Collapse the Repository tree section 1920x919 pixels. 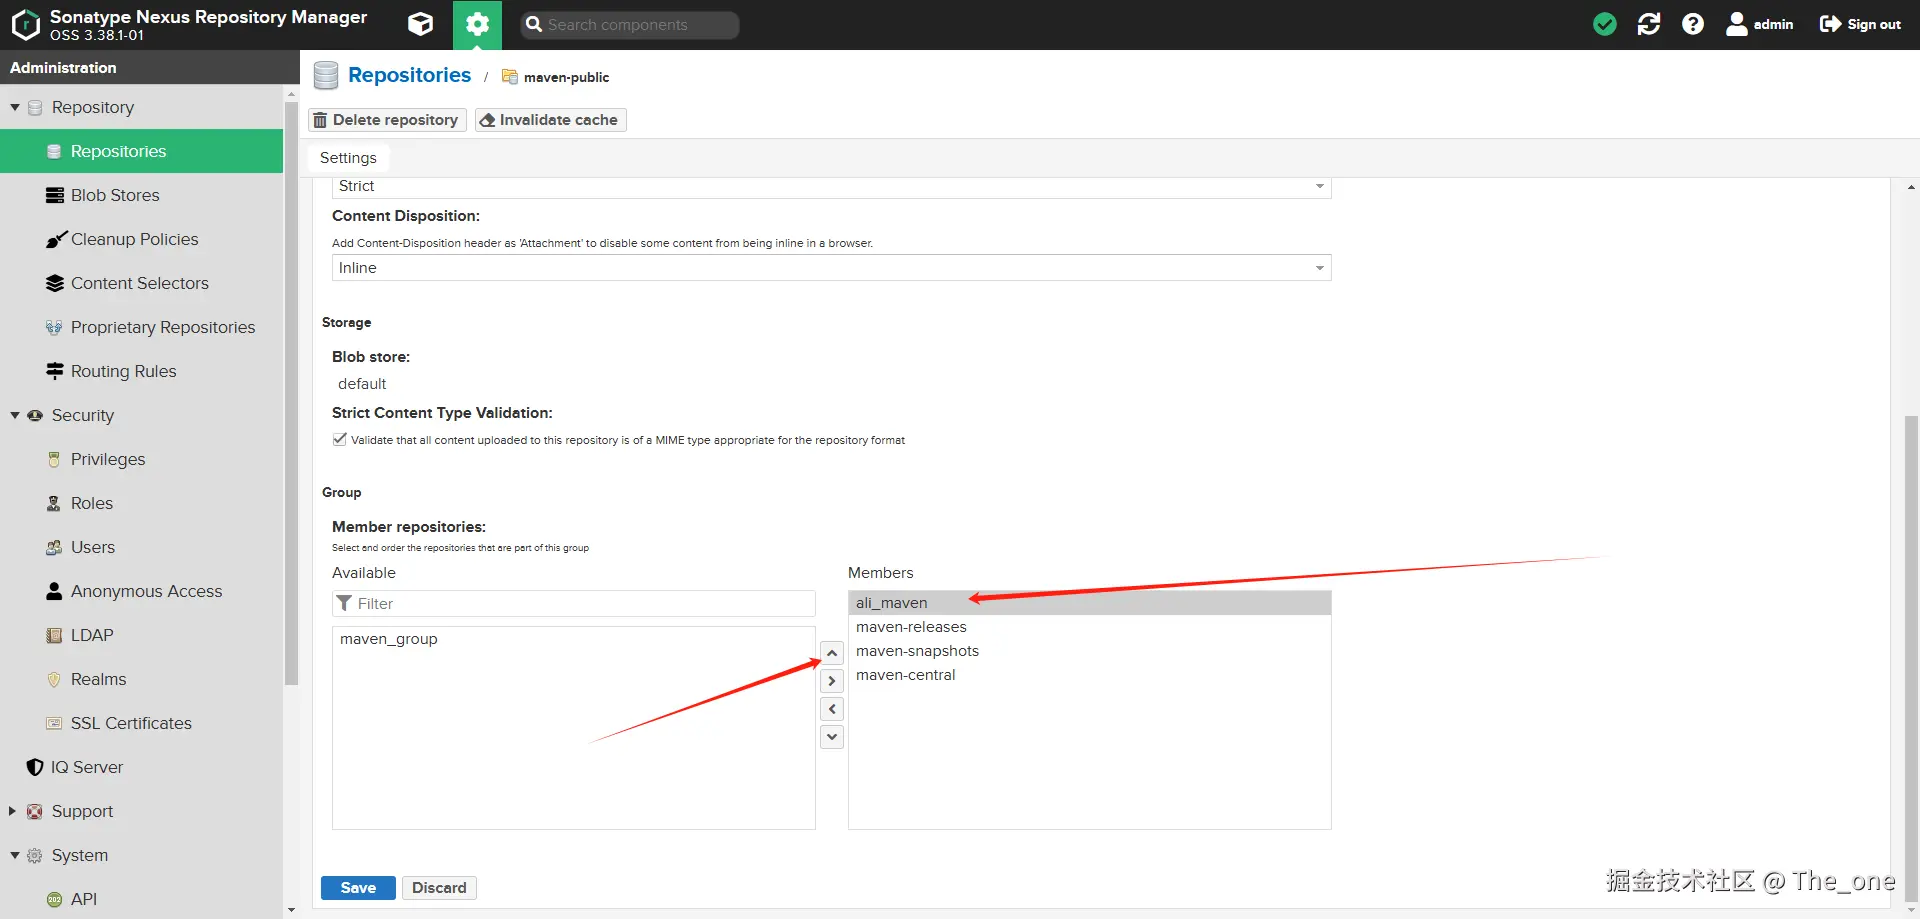coord(15,107)
